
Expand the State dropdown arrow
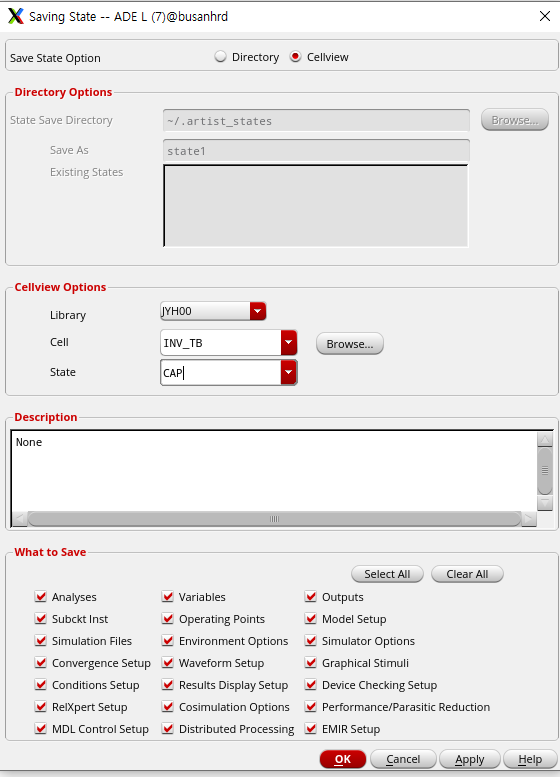click(x=289, y=372)
